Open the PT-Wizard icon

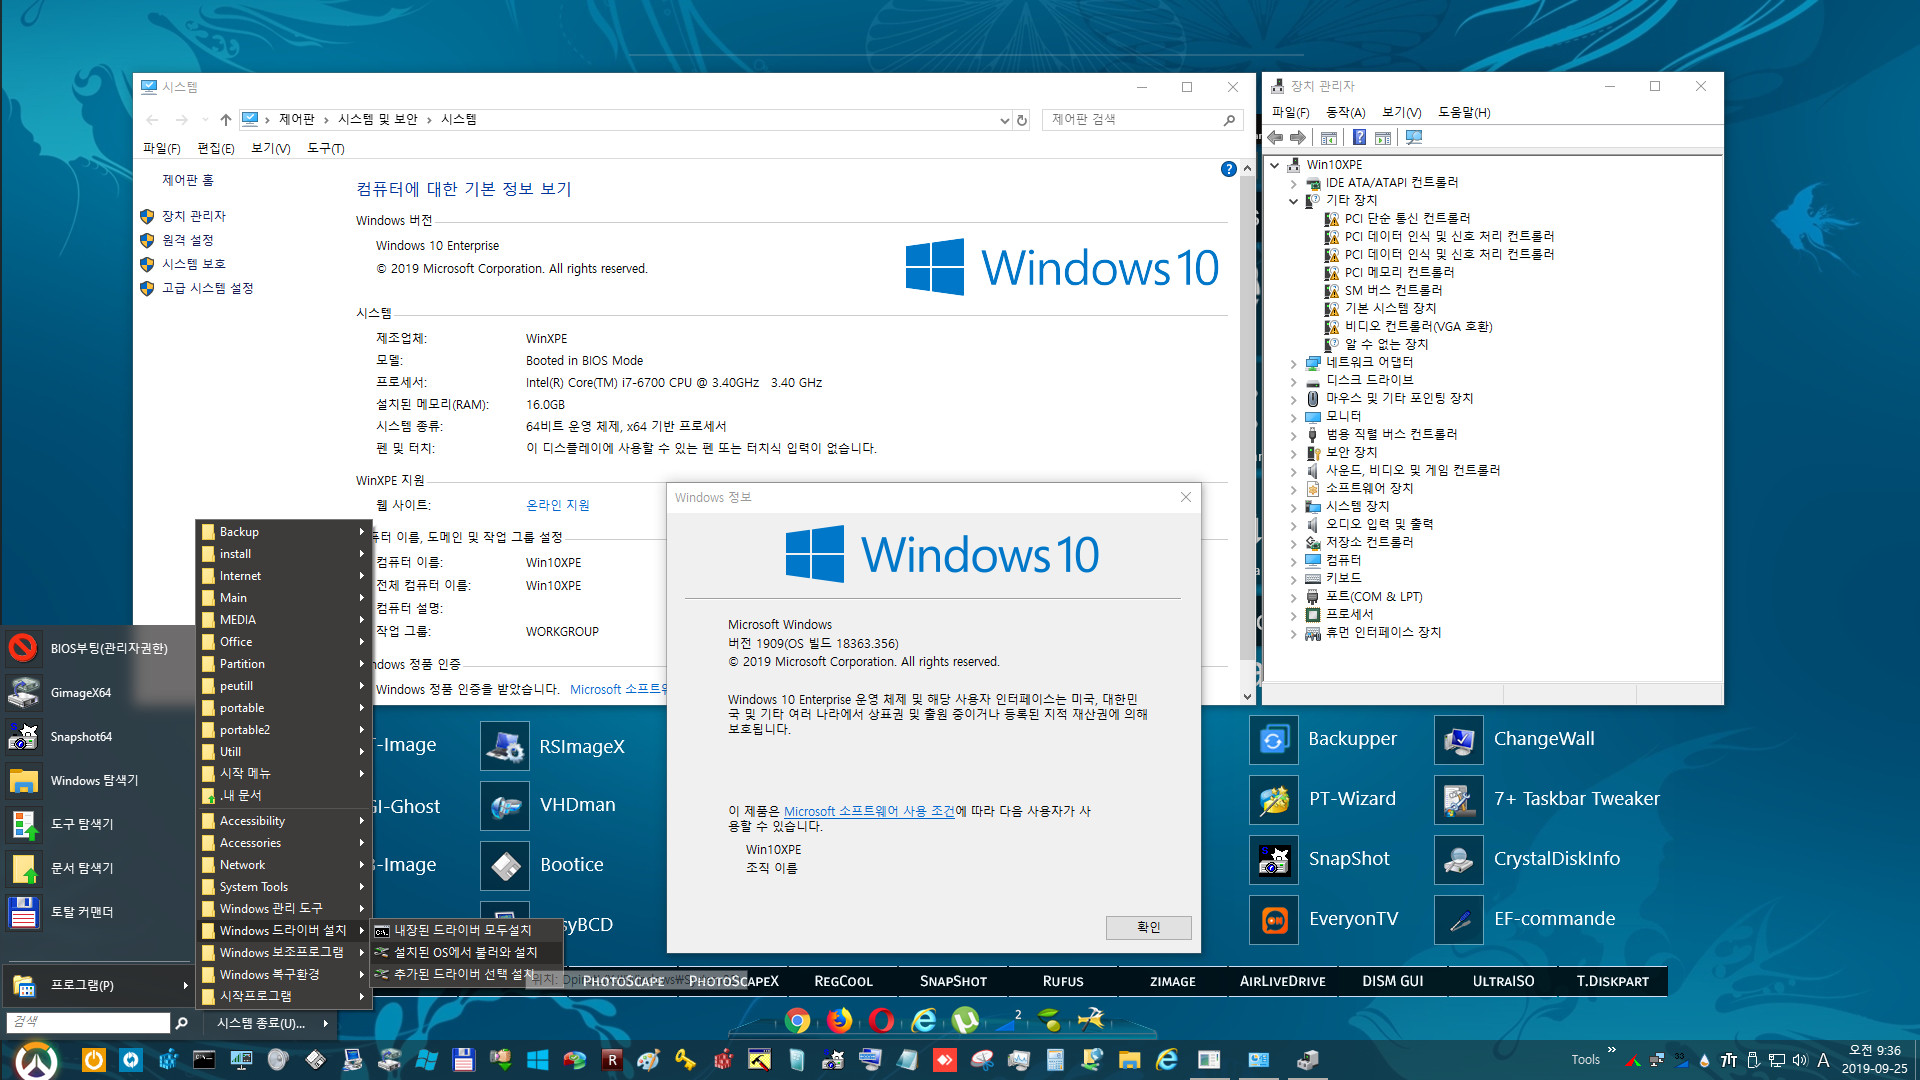tap(1273, 800)
